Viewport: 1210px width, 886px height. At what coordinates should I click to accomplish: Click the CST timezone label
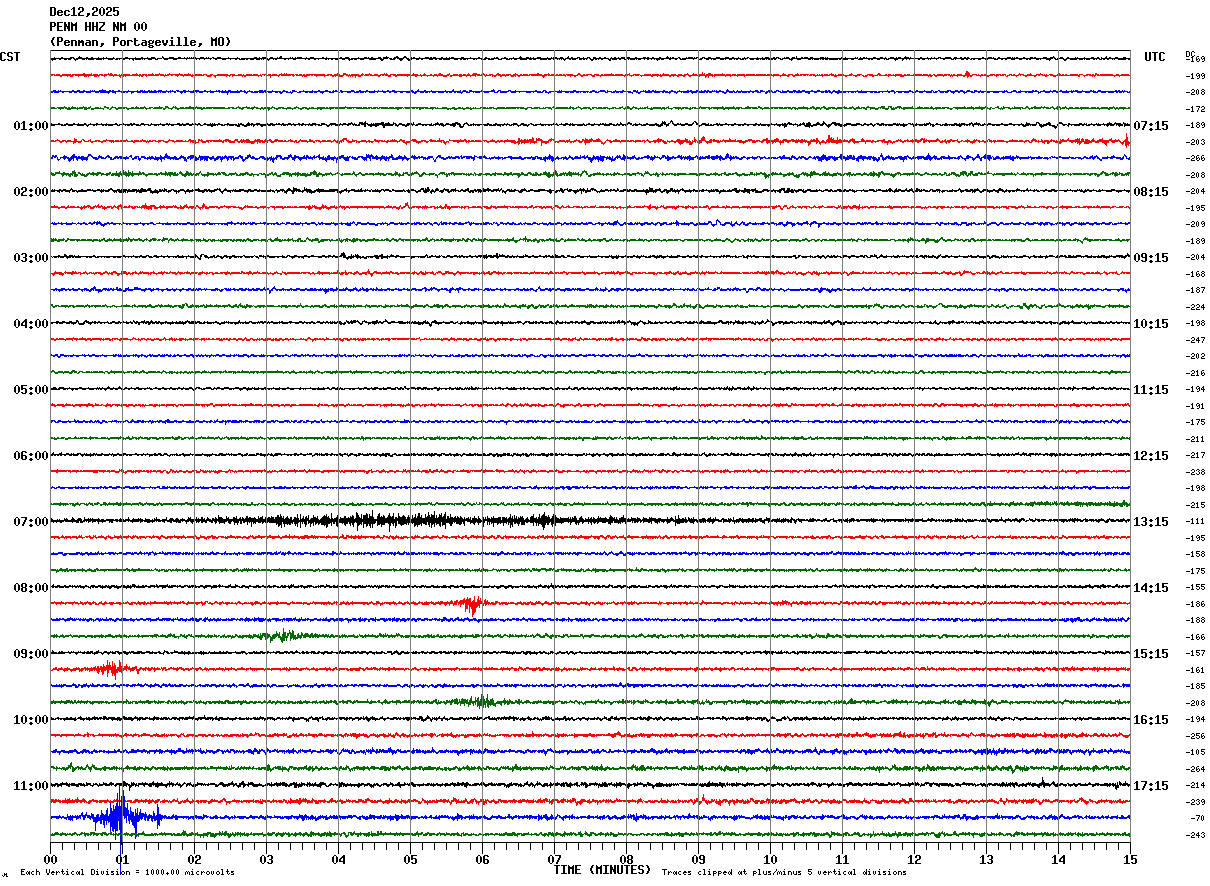tap(10, 57)
